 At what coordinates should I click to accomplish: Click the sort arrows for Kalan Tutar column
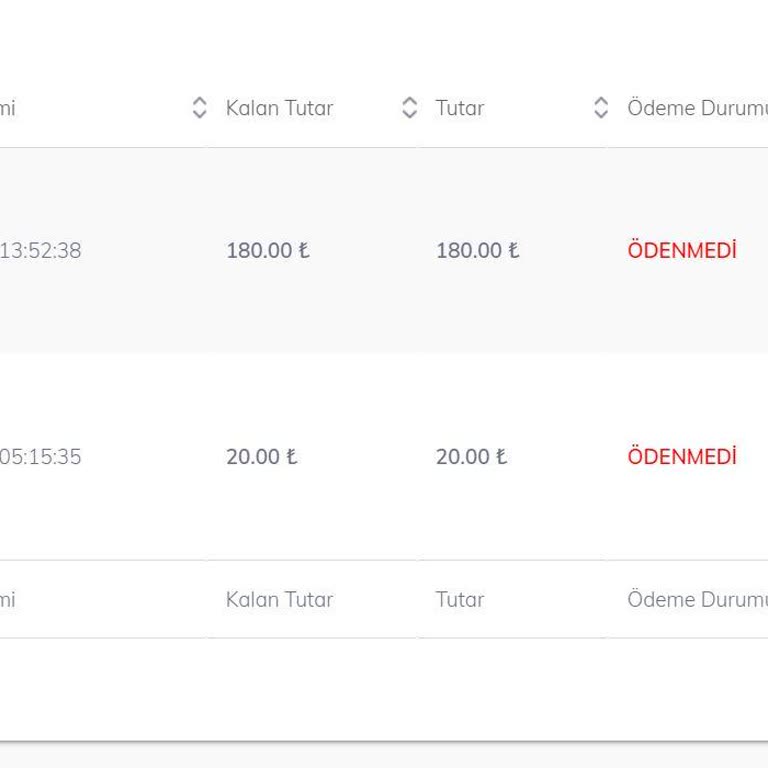[409, 108]
